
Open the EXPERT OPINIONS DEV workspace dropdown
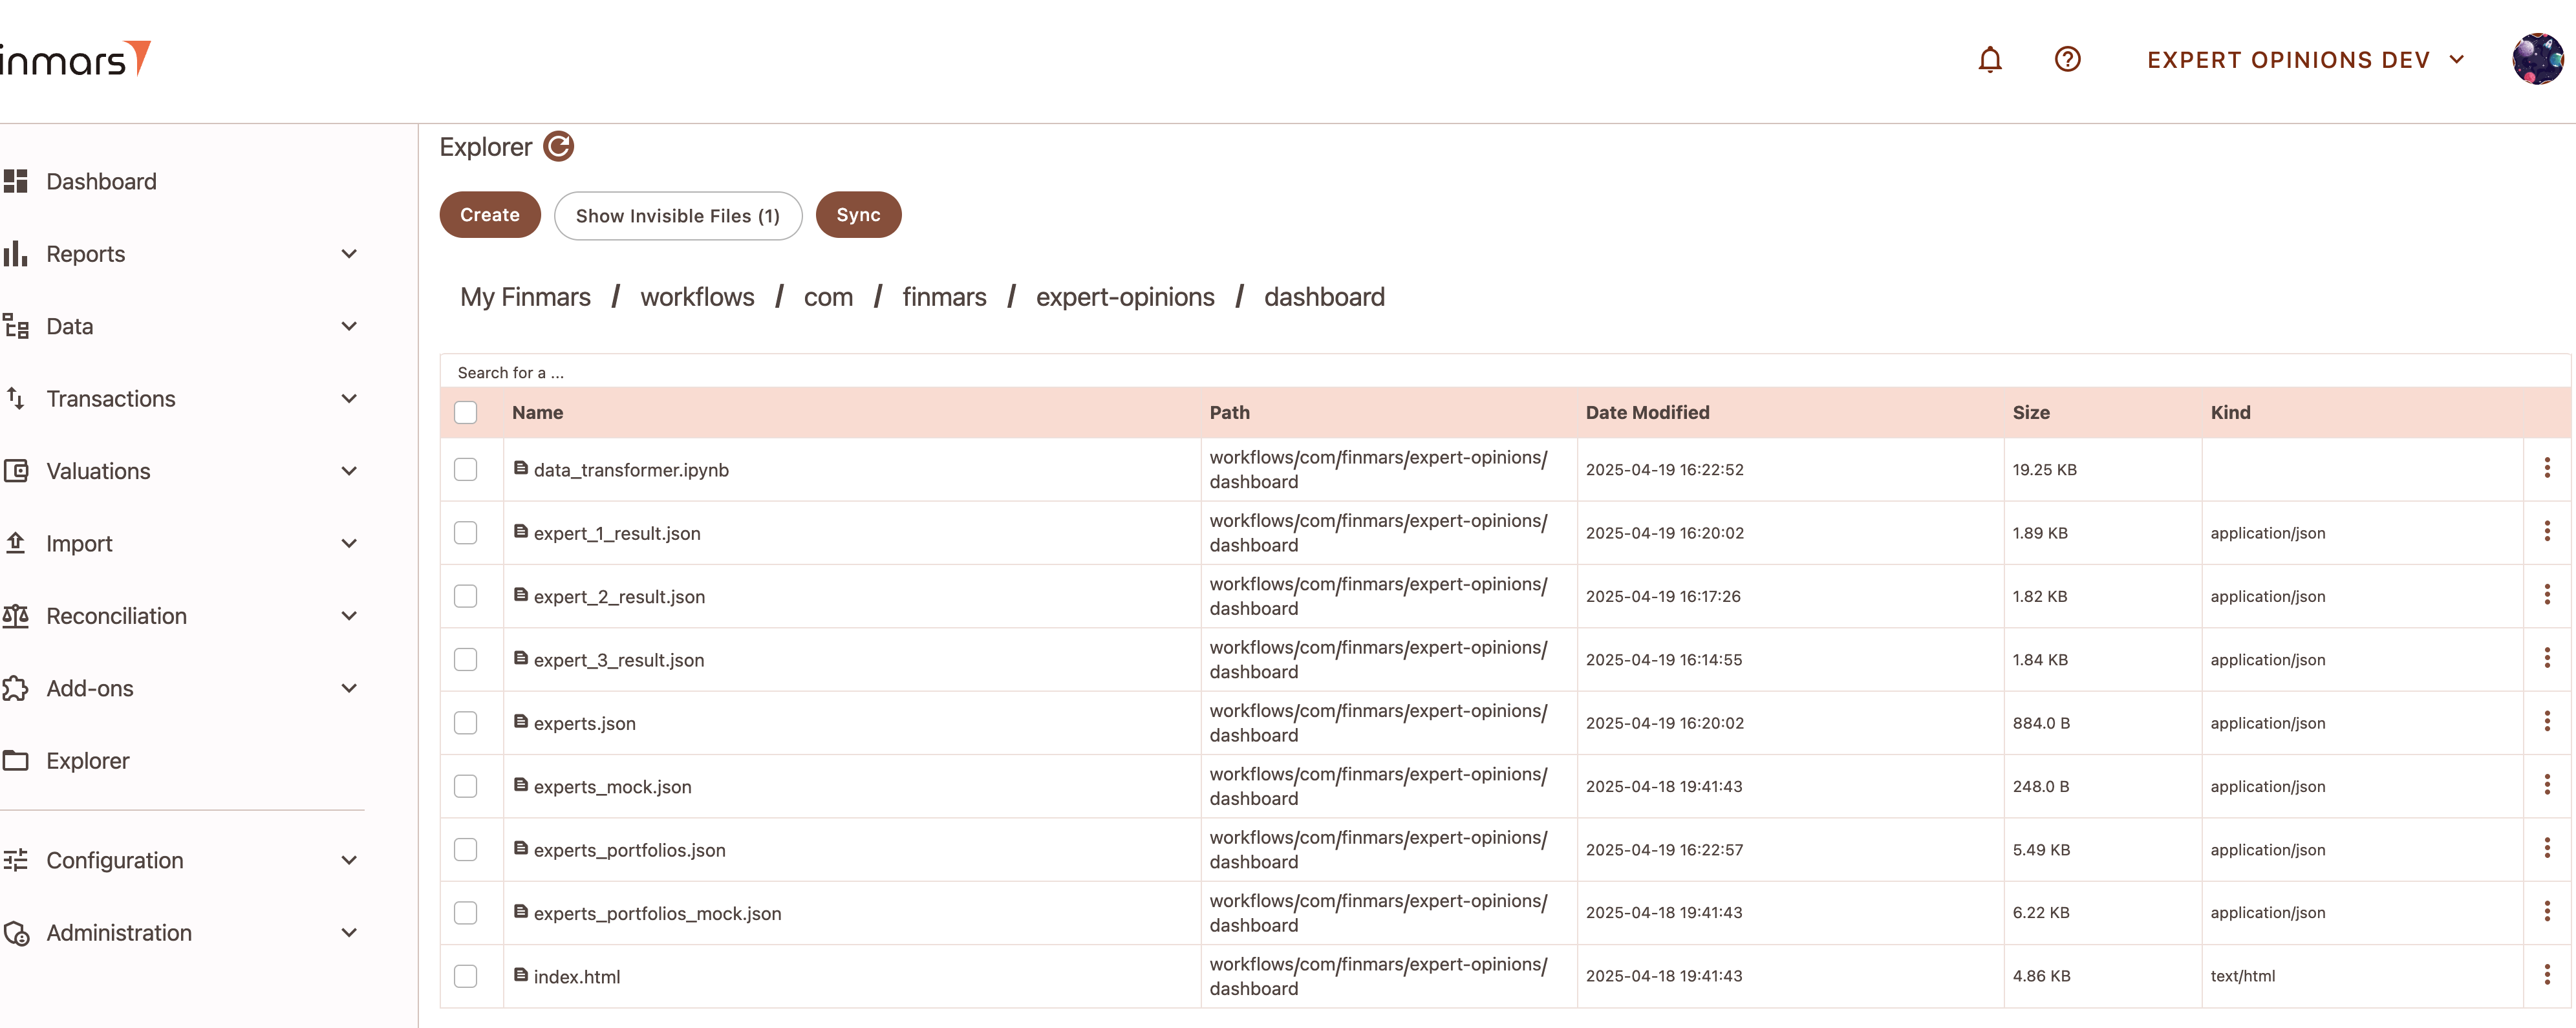pyautogui.click(x=2306, y=60)
